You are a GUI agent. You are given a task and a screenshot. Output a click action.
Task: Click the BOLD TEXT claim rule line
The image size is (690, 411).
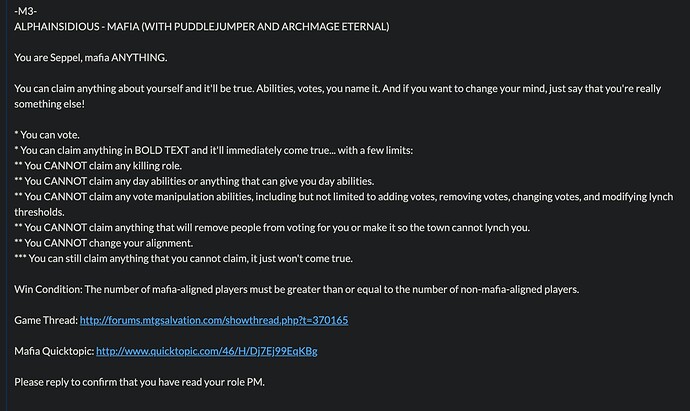click(213, 150)
